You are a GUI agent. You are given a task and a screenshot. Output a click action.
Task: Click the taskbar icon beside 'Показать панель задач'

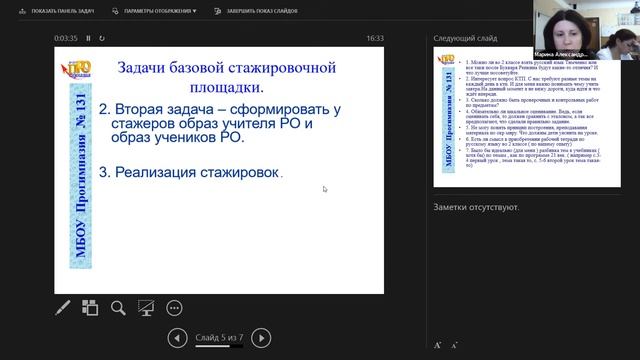pos(22,11)
